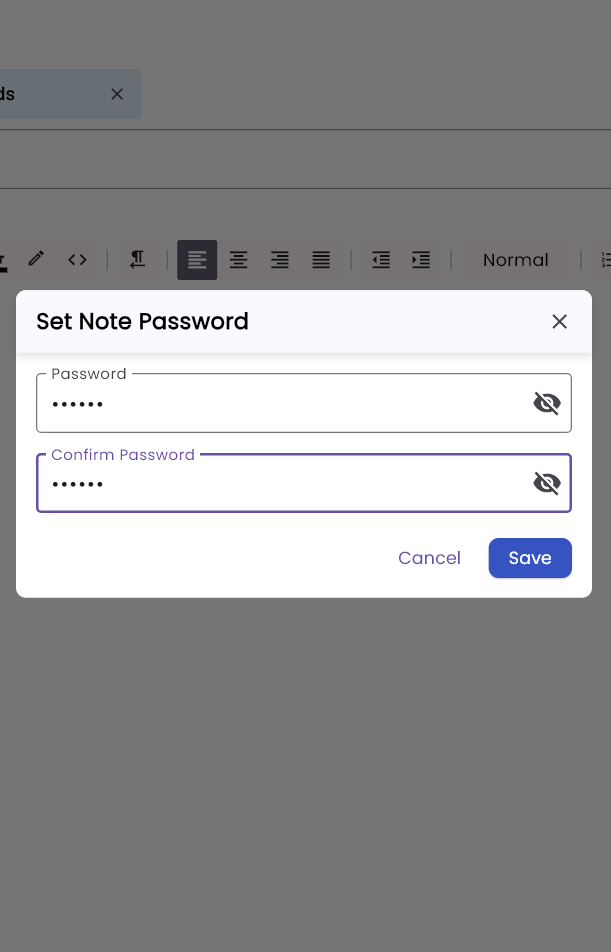Save the note password
Screen dimensions: 611x952
tap(530, 558)
